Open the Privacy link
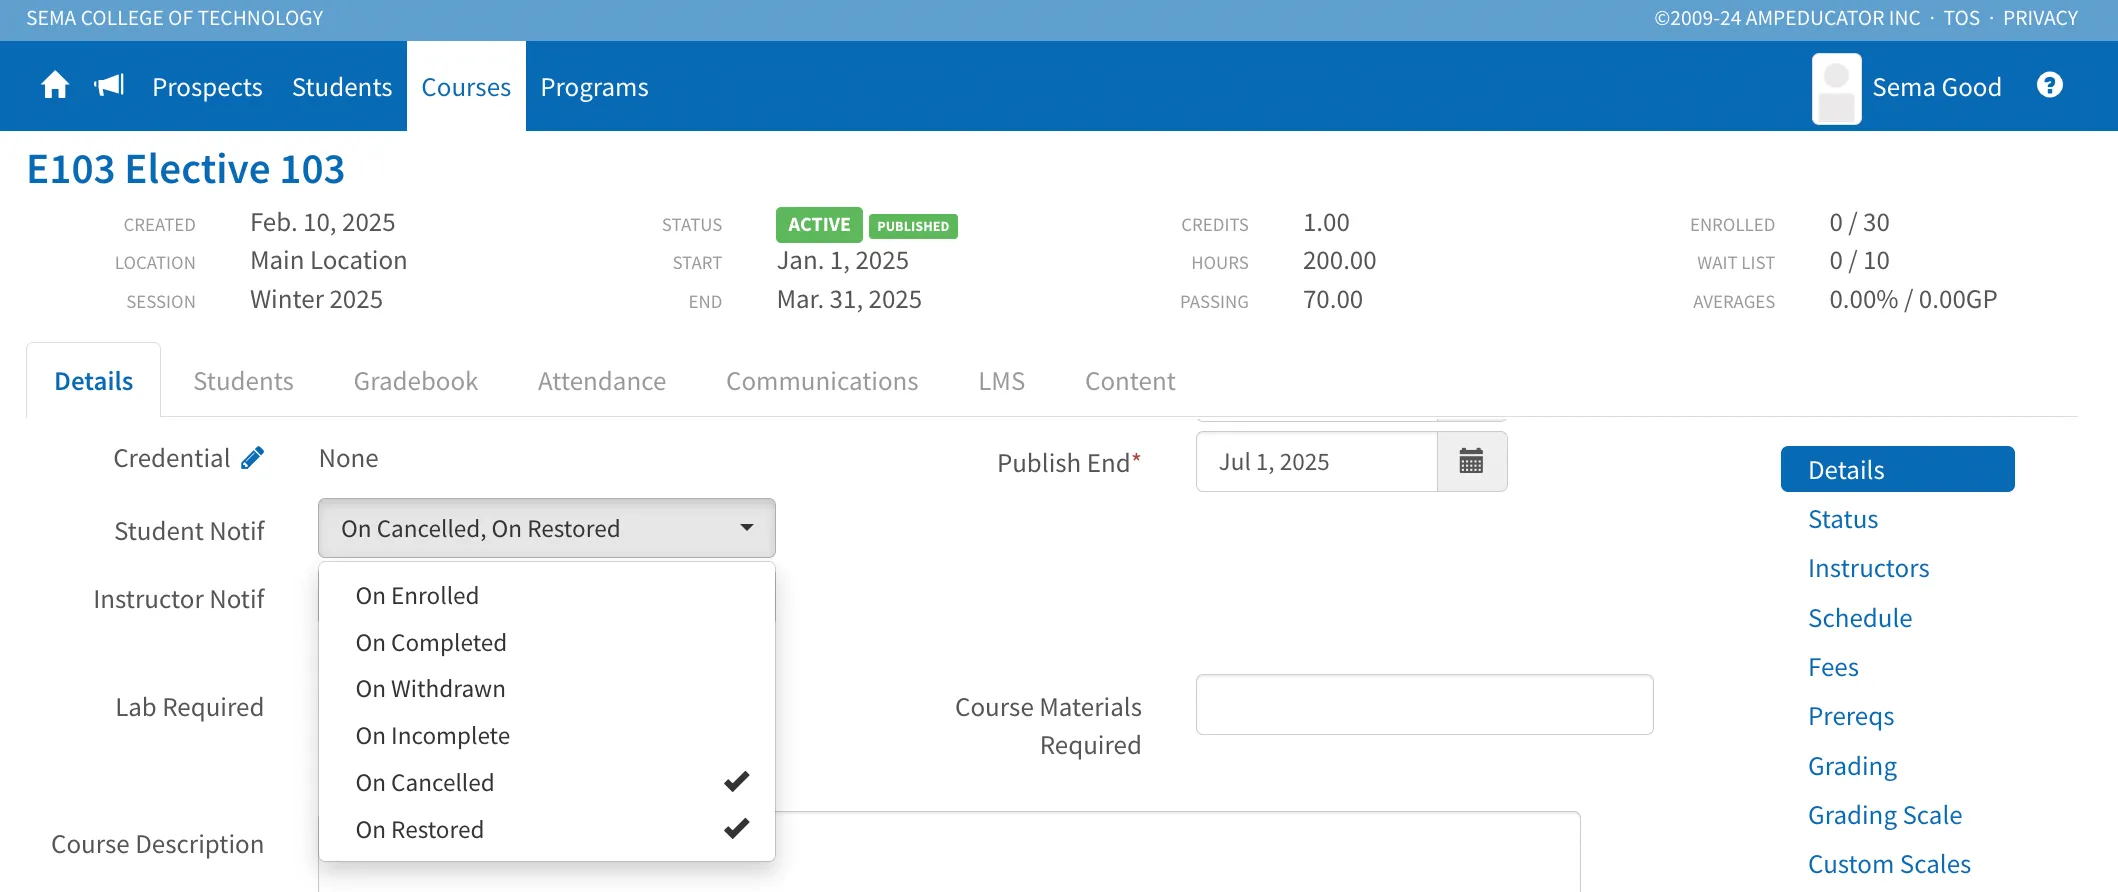The image size is (2118, 892). click(x=2040, y=18)
